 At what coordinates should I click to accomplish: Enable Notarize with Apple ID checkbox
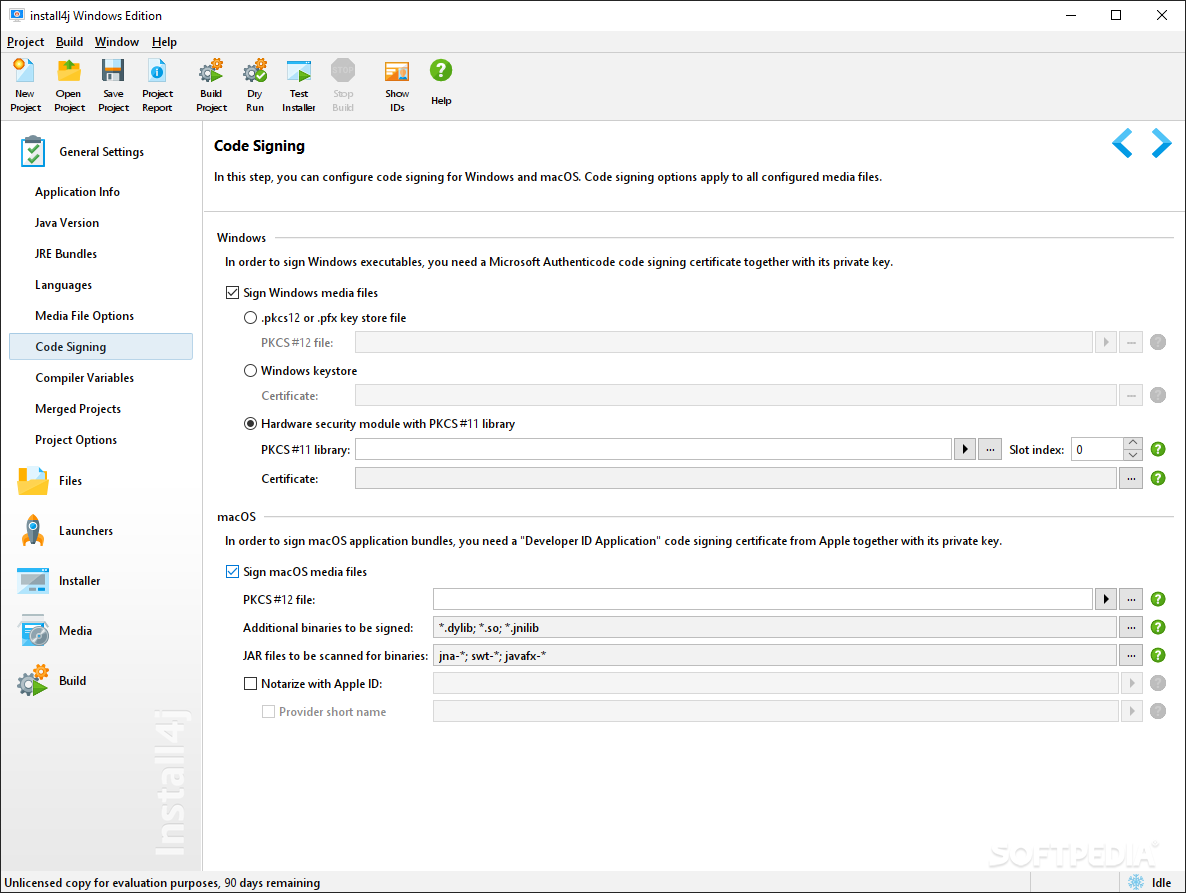click(250, 684)
